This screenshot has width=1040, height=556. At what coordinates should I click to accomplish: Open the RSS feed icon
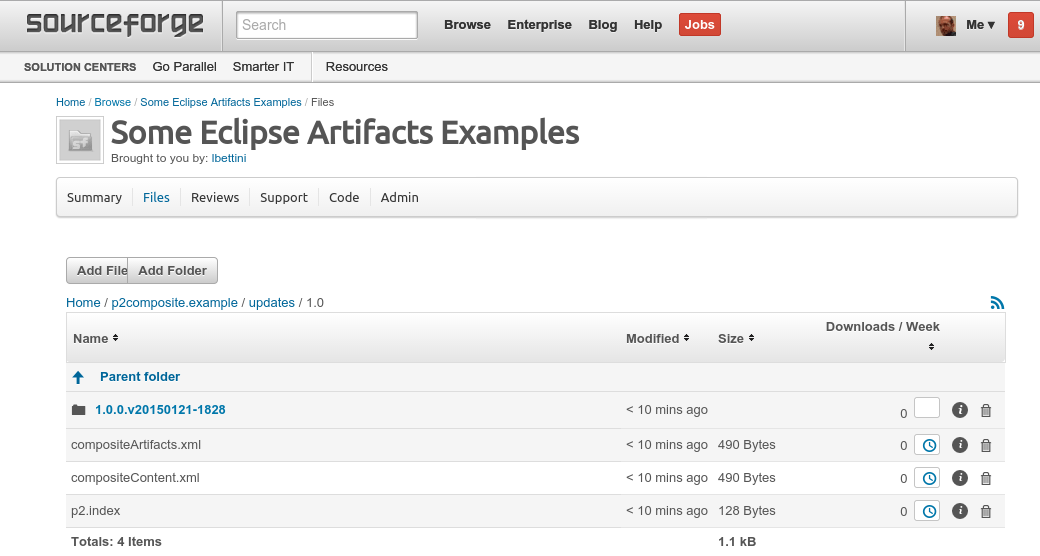click(997, 303)
